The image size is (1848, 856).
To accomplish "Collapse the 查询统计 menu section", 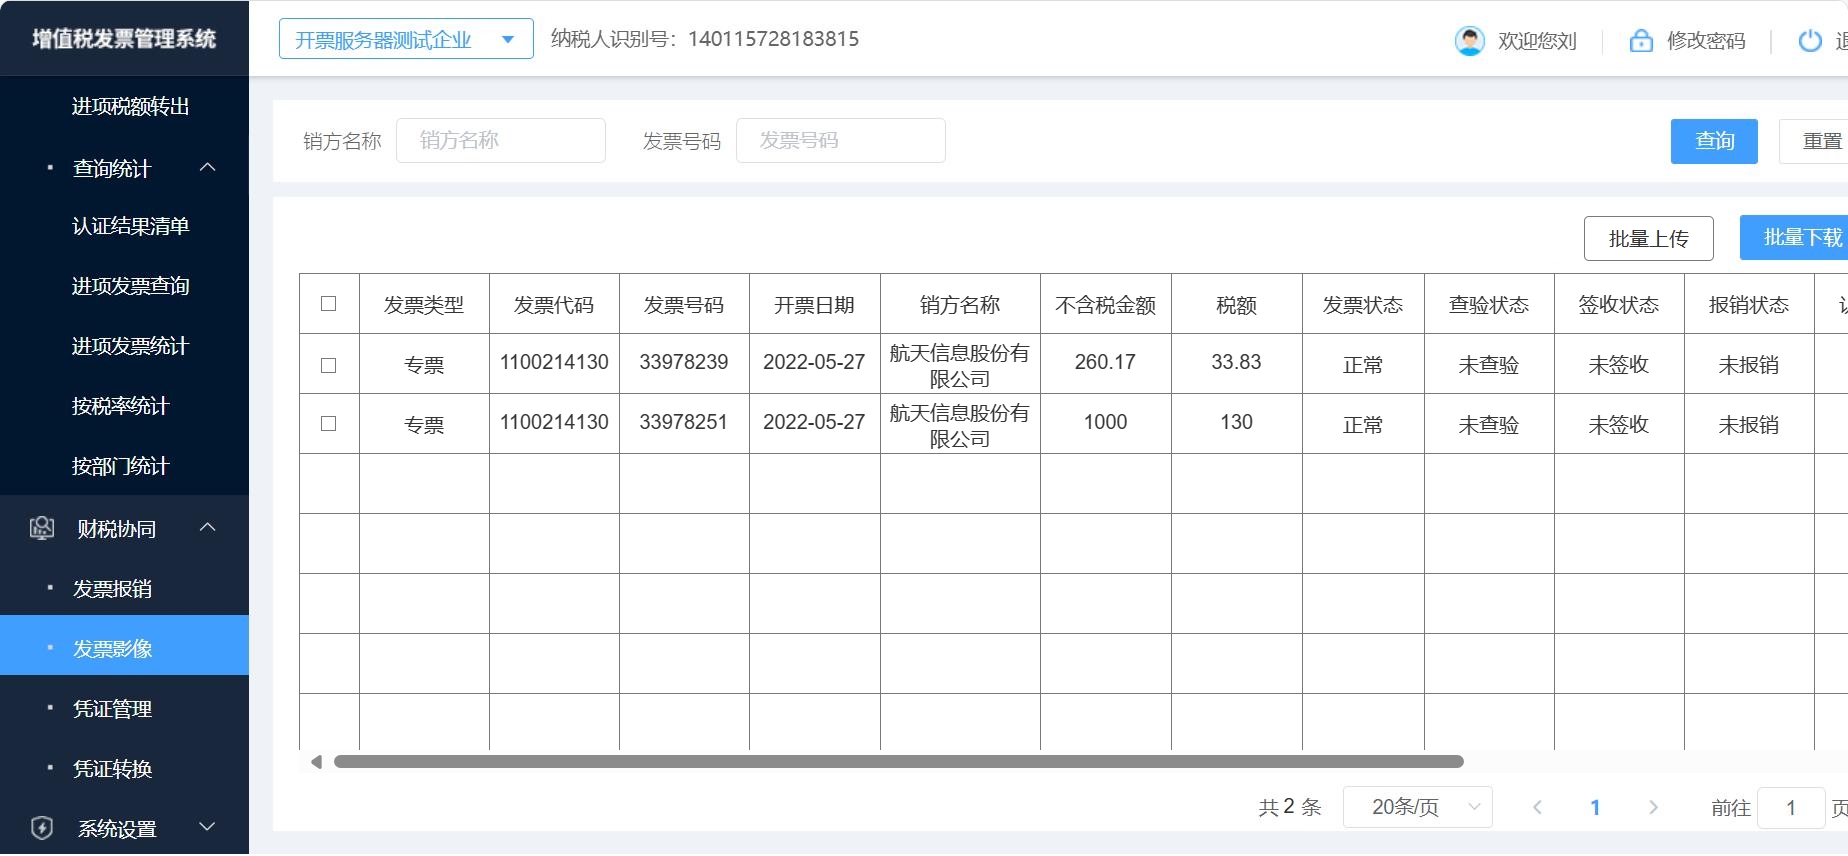I will click(208, 167).
